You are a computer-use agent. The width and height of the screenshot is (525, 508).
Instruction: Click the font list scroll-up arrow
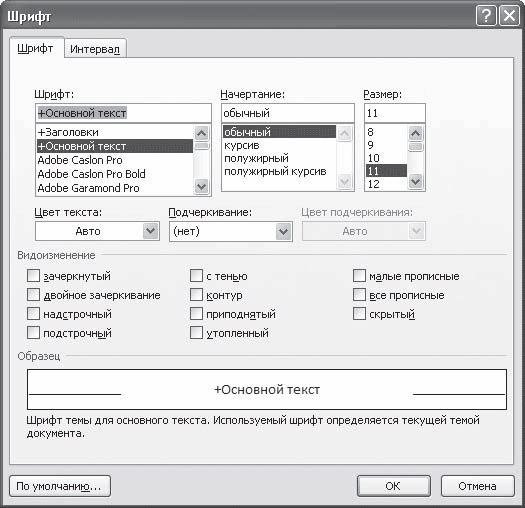(x=201, y=133)
